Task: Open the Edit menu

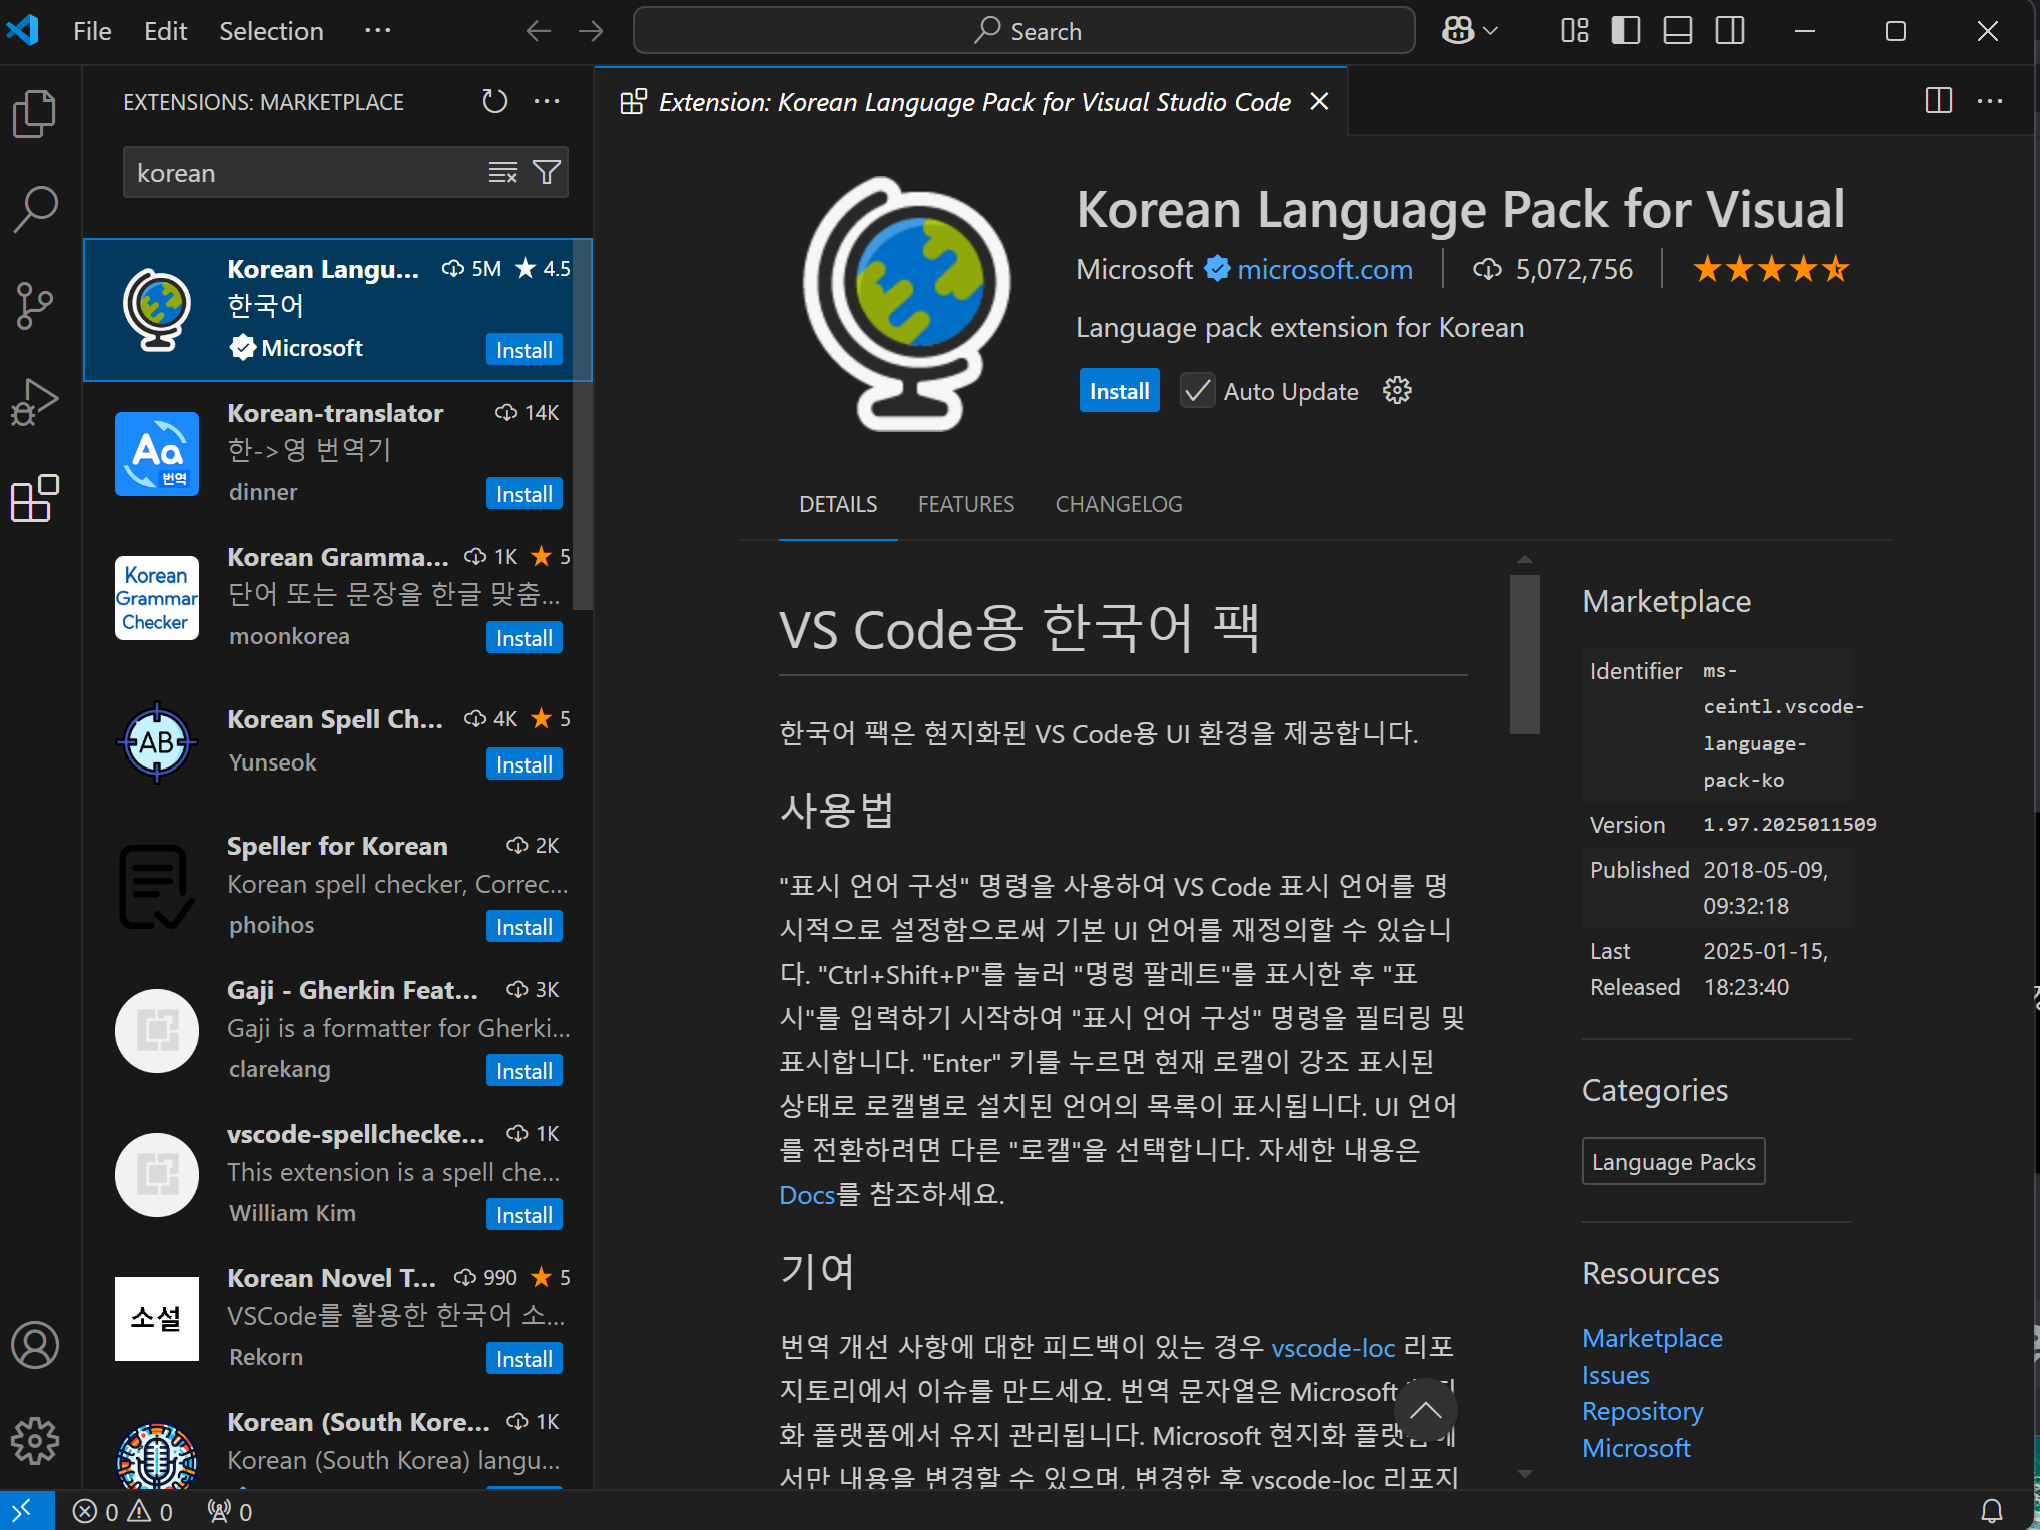Action: point(165,31)
